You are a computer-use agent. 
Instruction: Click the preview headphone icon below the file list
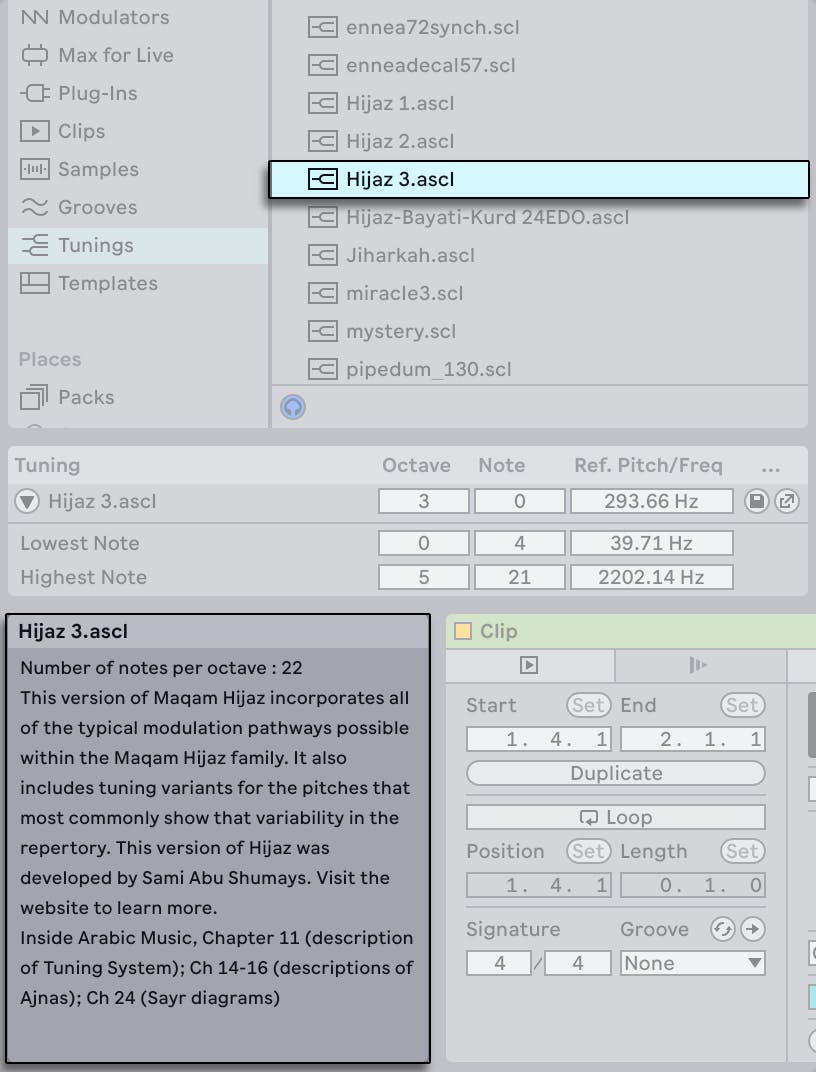[x=292, y=406]
